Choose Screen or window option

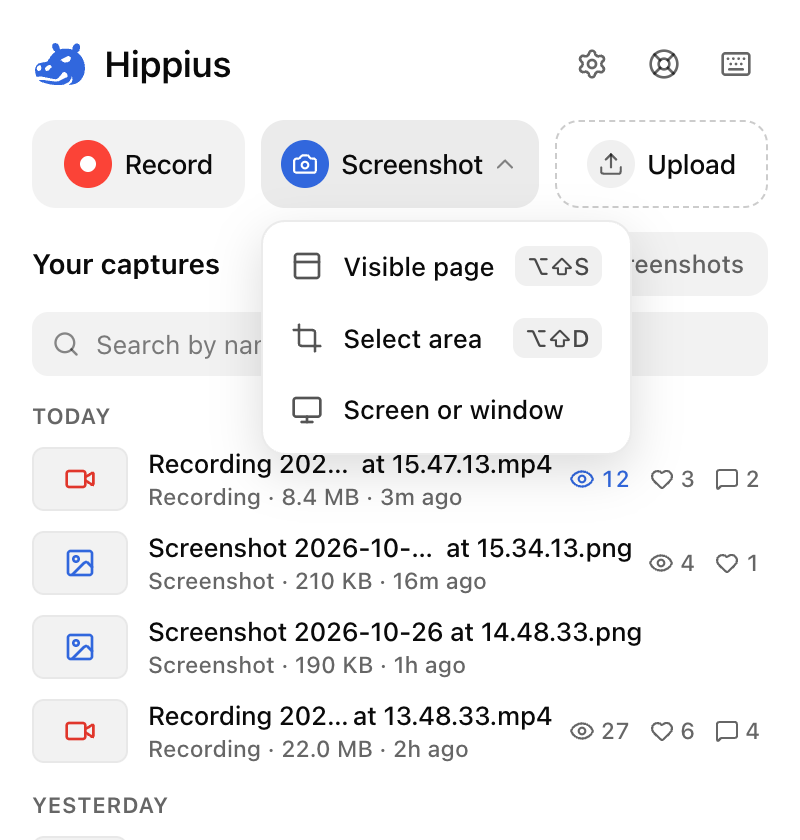pyautogui.click(x=446, y=410)
